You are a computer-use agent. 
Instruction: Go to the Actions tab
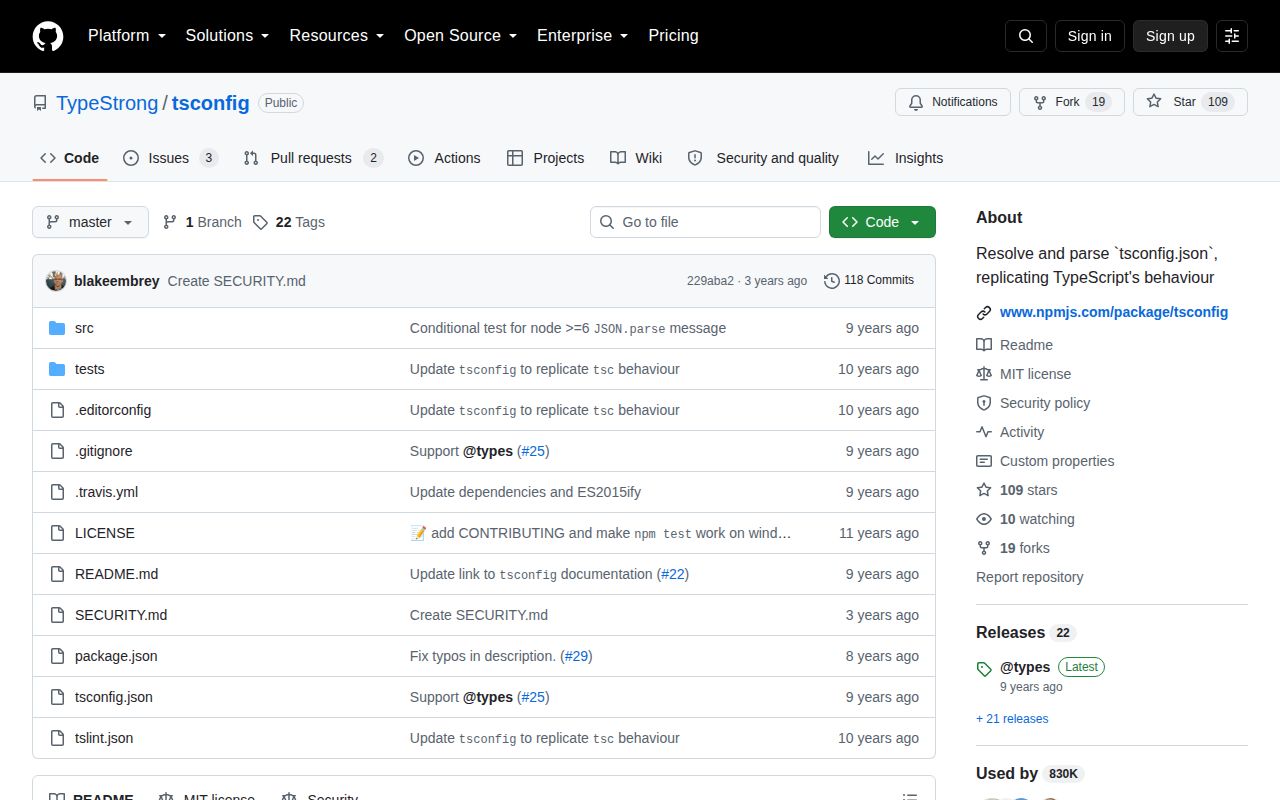(x=445, y=158)
